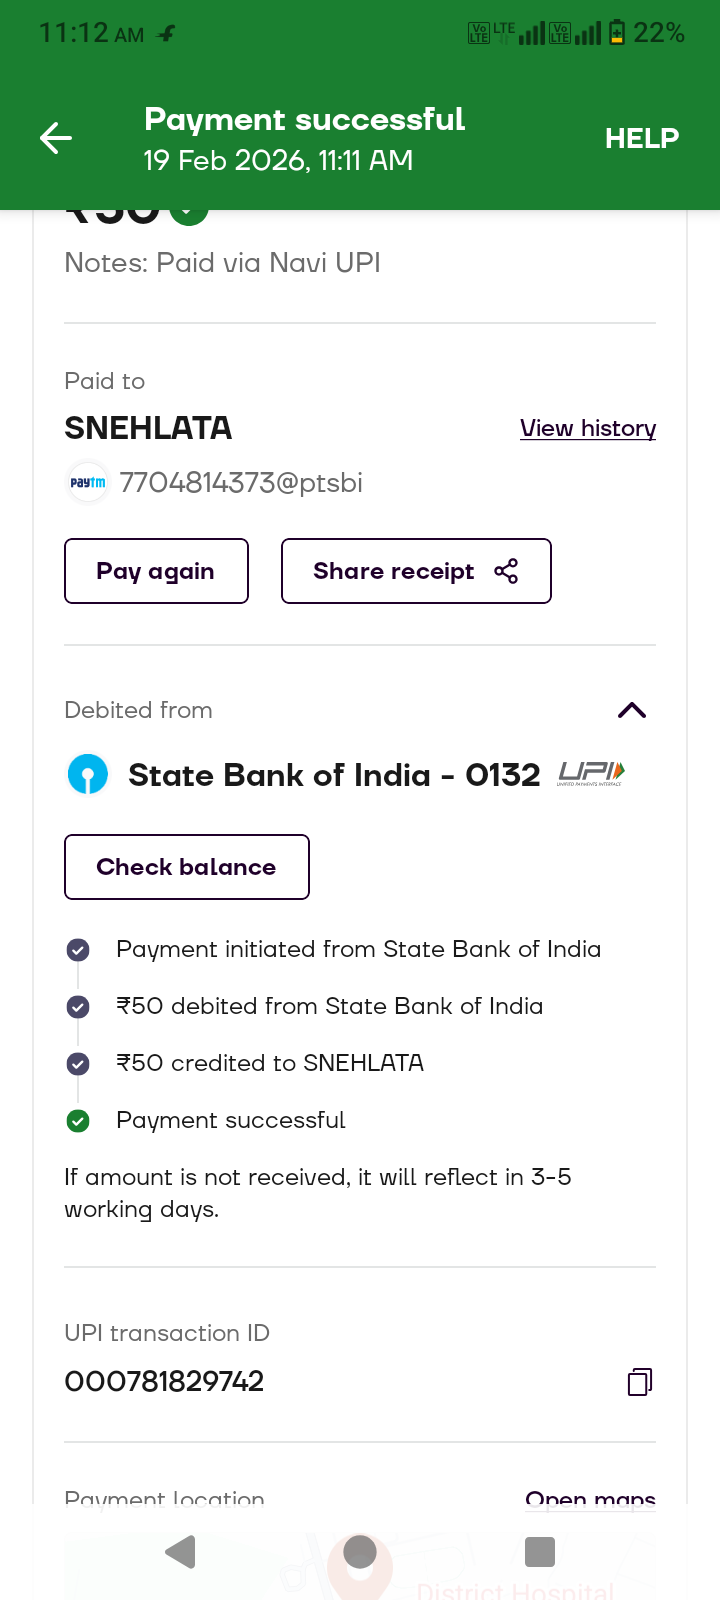Tap the UPI ID 7704814373@ptsbi
This screenshot has width=720, height=1600.
(241, 483)
